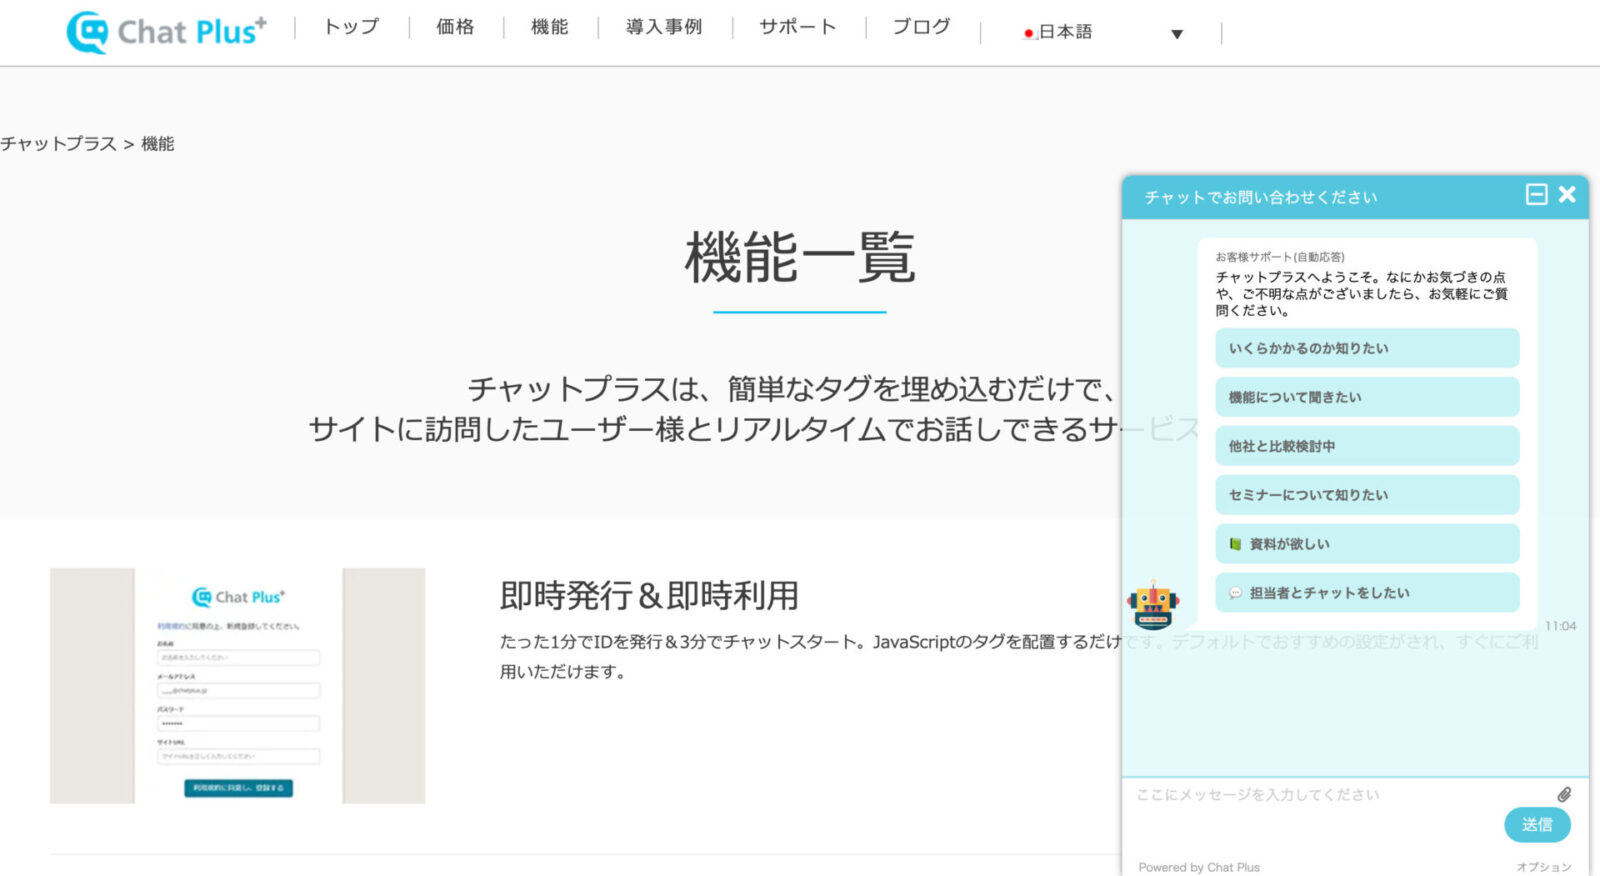Expand language selector arrow
The height and width of the screenshot is (876, 1600).
1177,34
